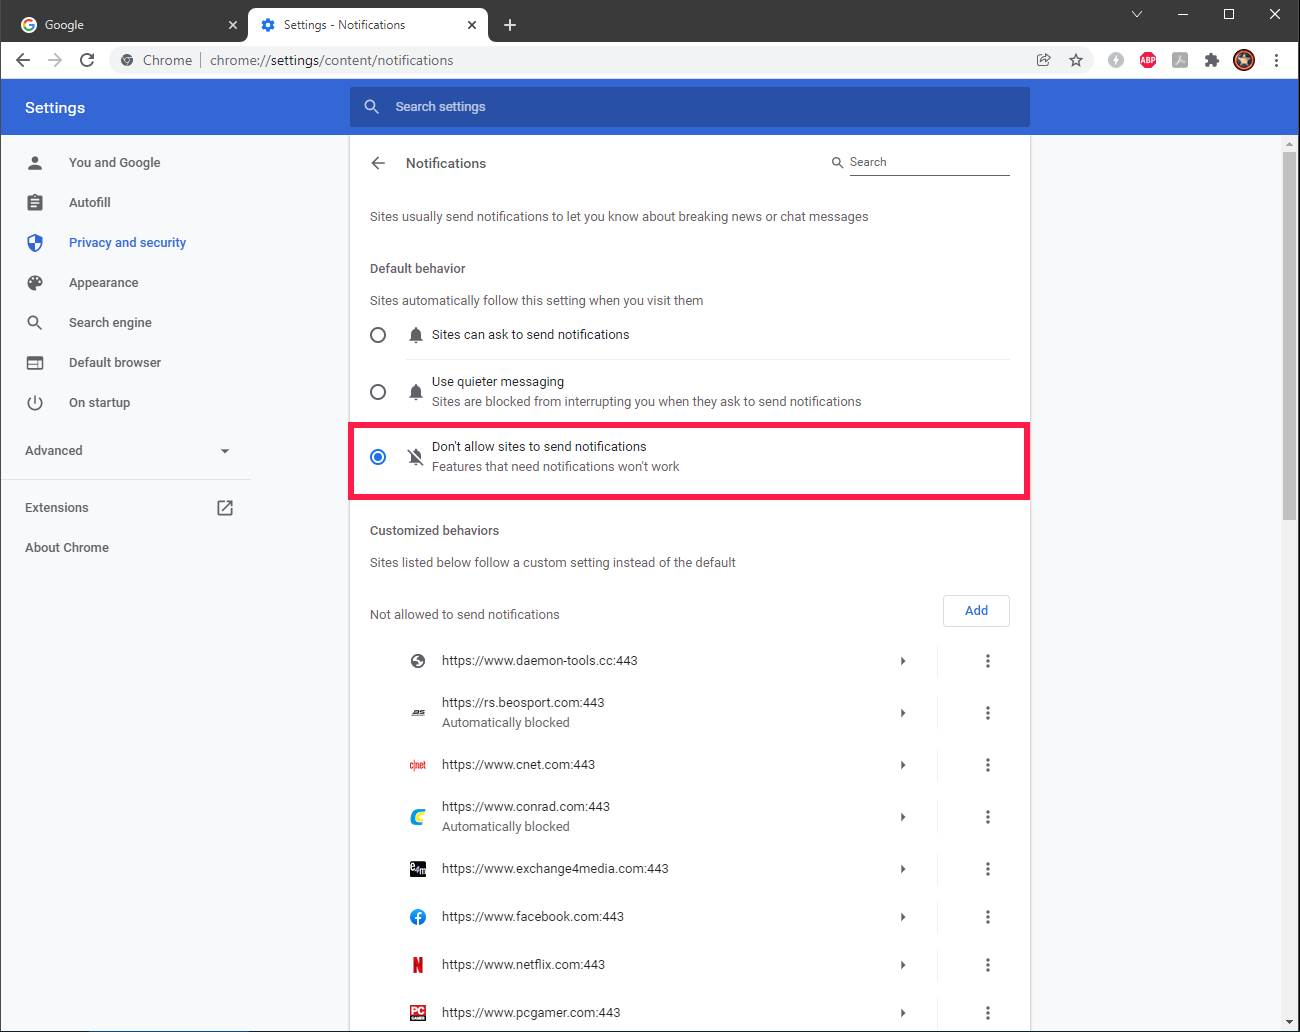The height and width of the screenshot is (1032, 1300).
Task: Click the share page icon in address bar
Action: pos(1044,60)
